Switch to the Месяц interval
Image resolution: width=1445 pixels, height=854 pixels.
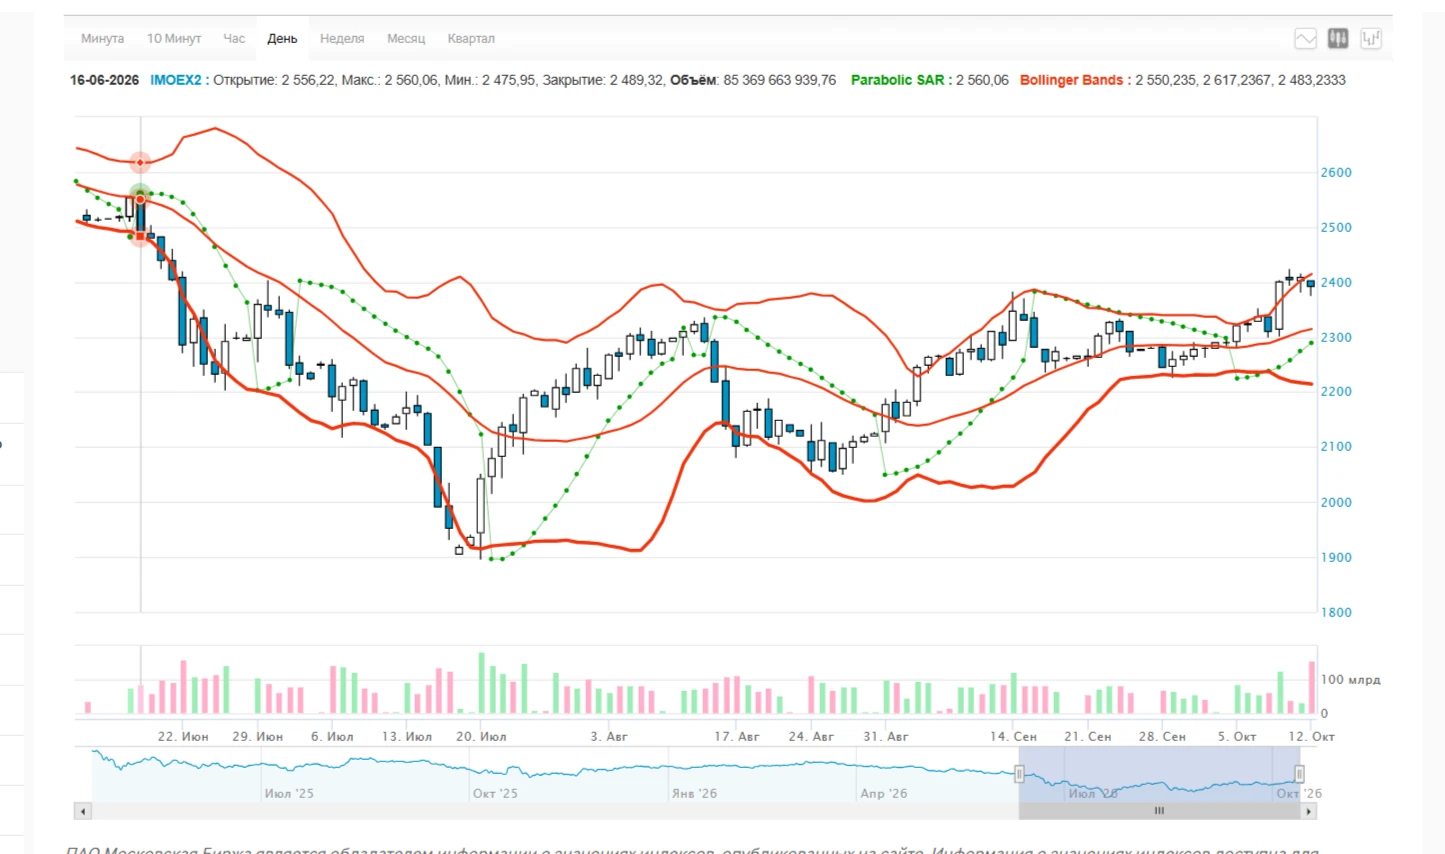406,39
